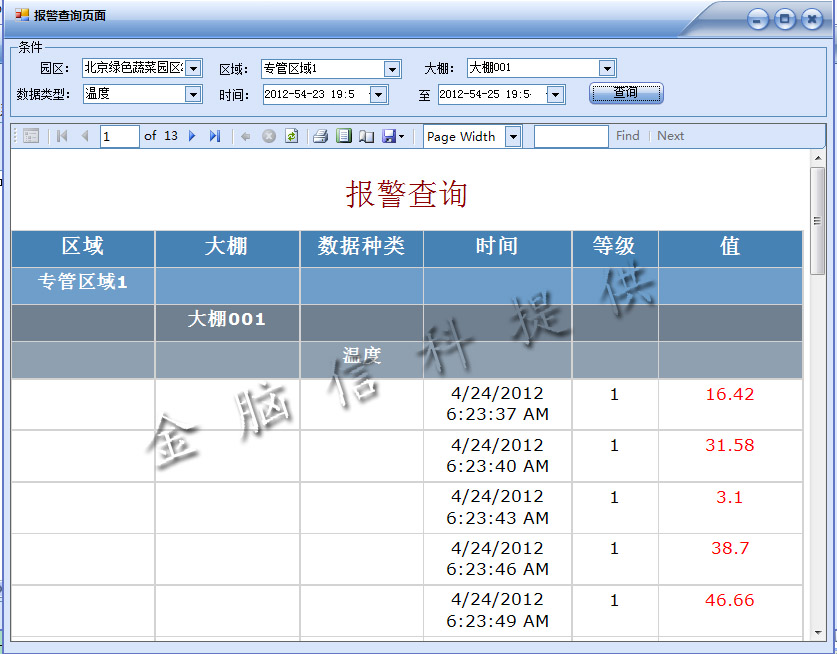Open the 数据类型 dropdown
Image resolution: width=837 pixels, height=654 pixels.
pos(194,94)
